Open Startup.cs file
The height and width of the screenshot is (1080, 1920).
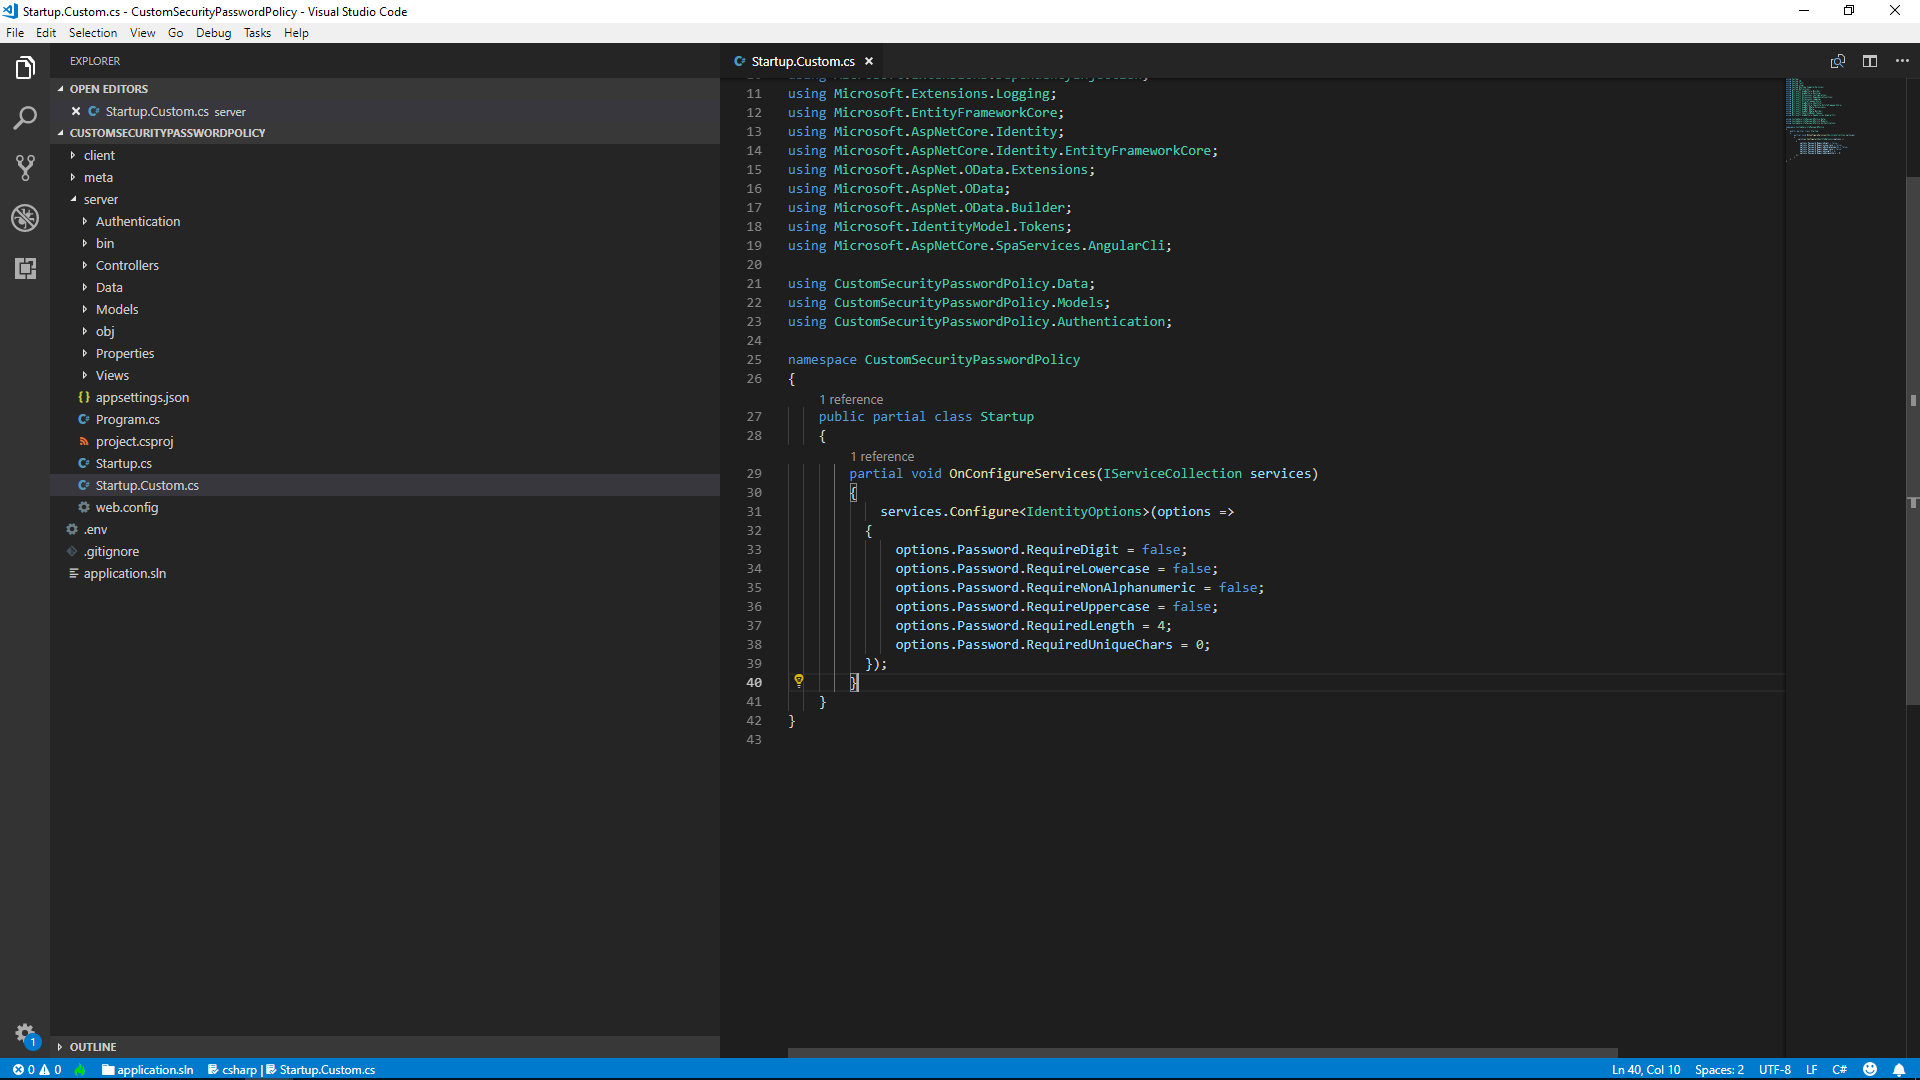[385, 463]
